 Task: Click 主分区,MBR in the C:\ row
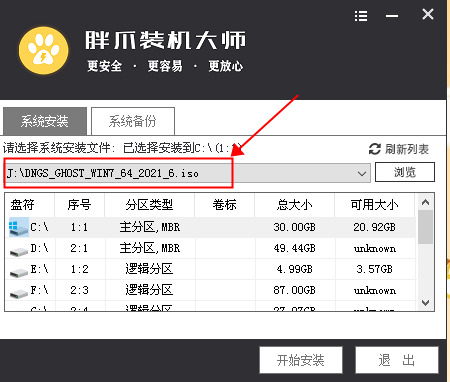tap(150, 228)
